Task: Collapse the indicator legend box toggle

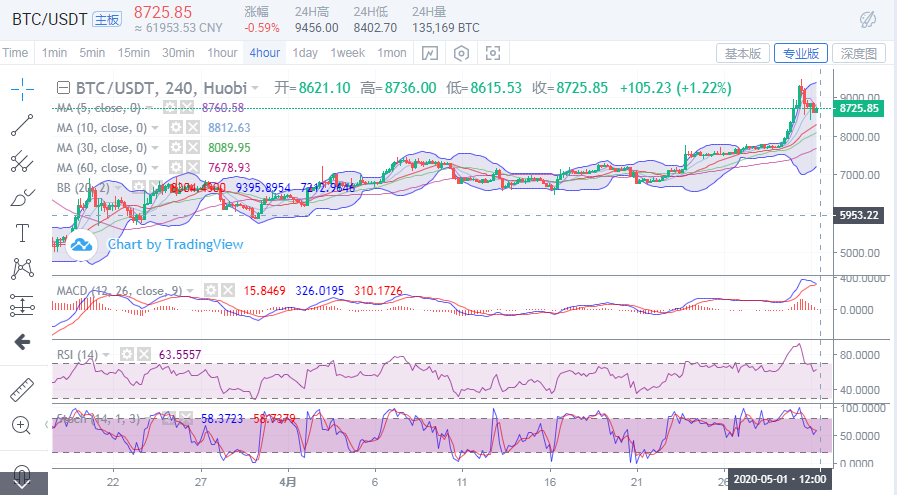Action: (63, 88)
